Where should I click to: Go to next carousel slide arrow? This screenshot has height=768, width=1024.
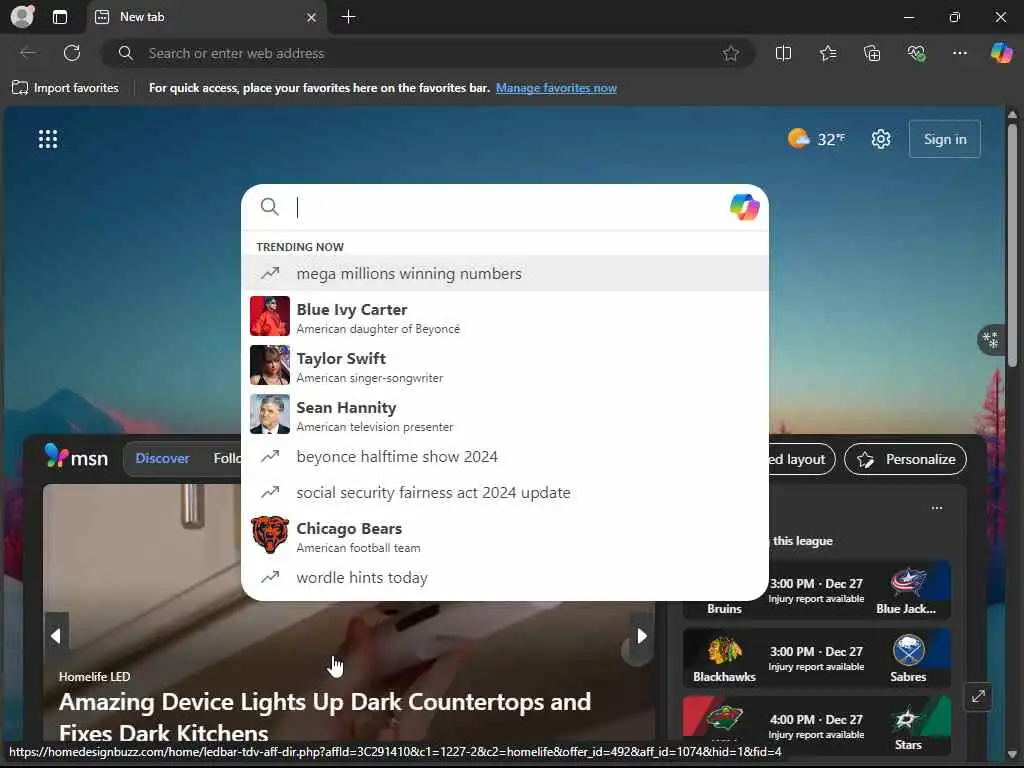(x=642, y=635)
